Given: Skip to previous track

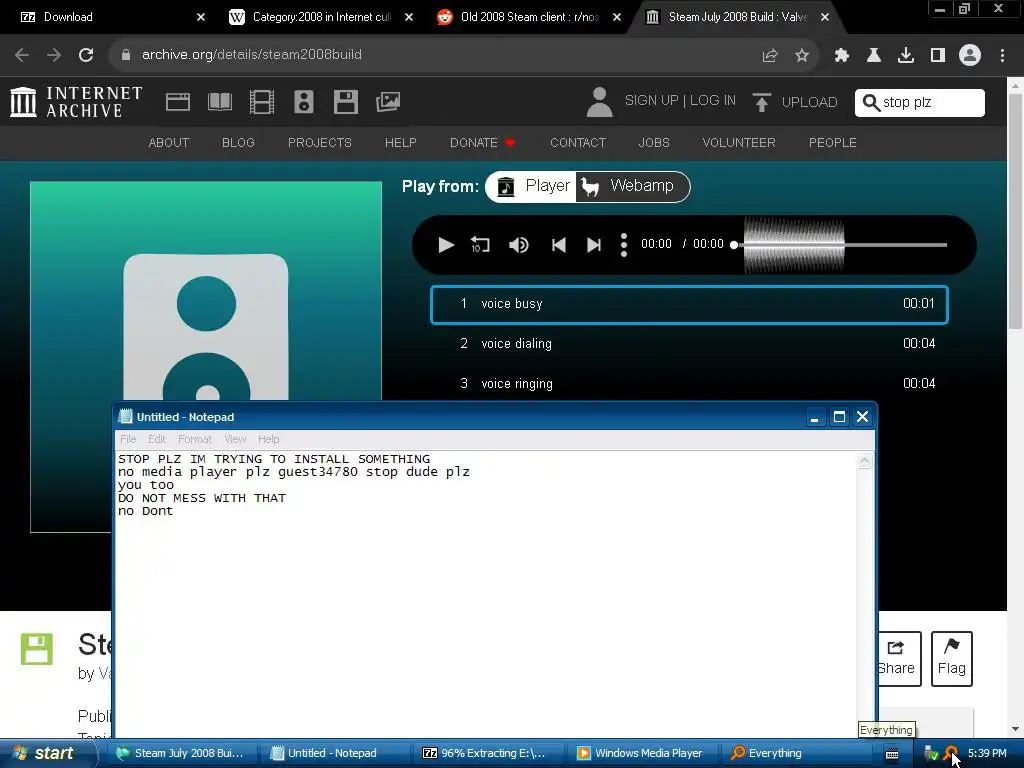Looking at the screenshot, I should [558, 245].
